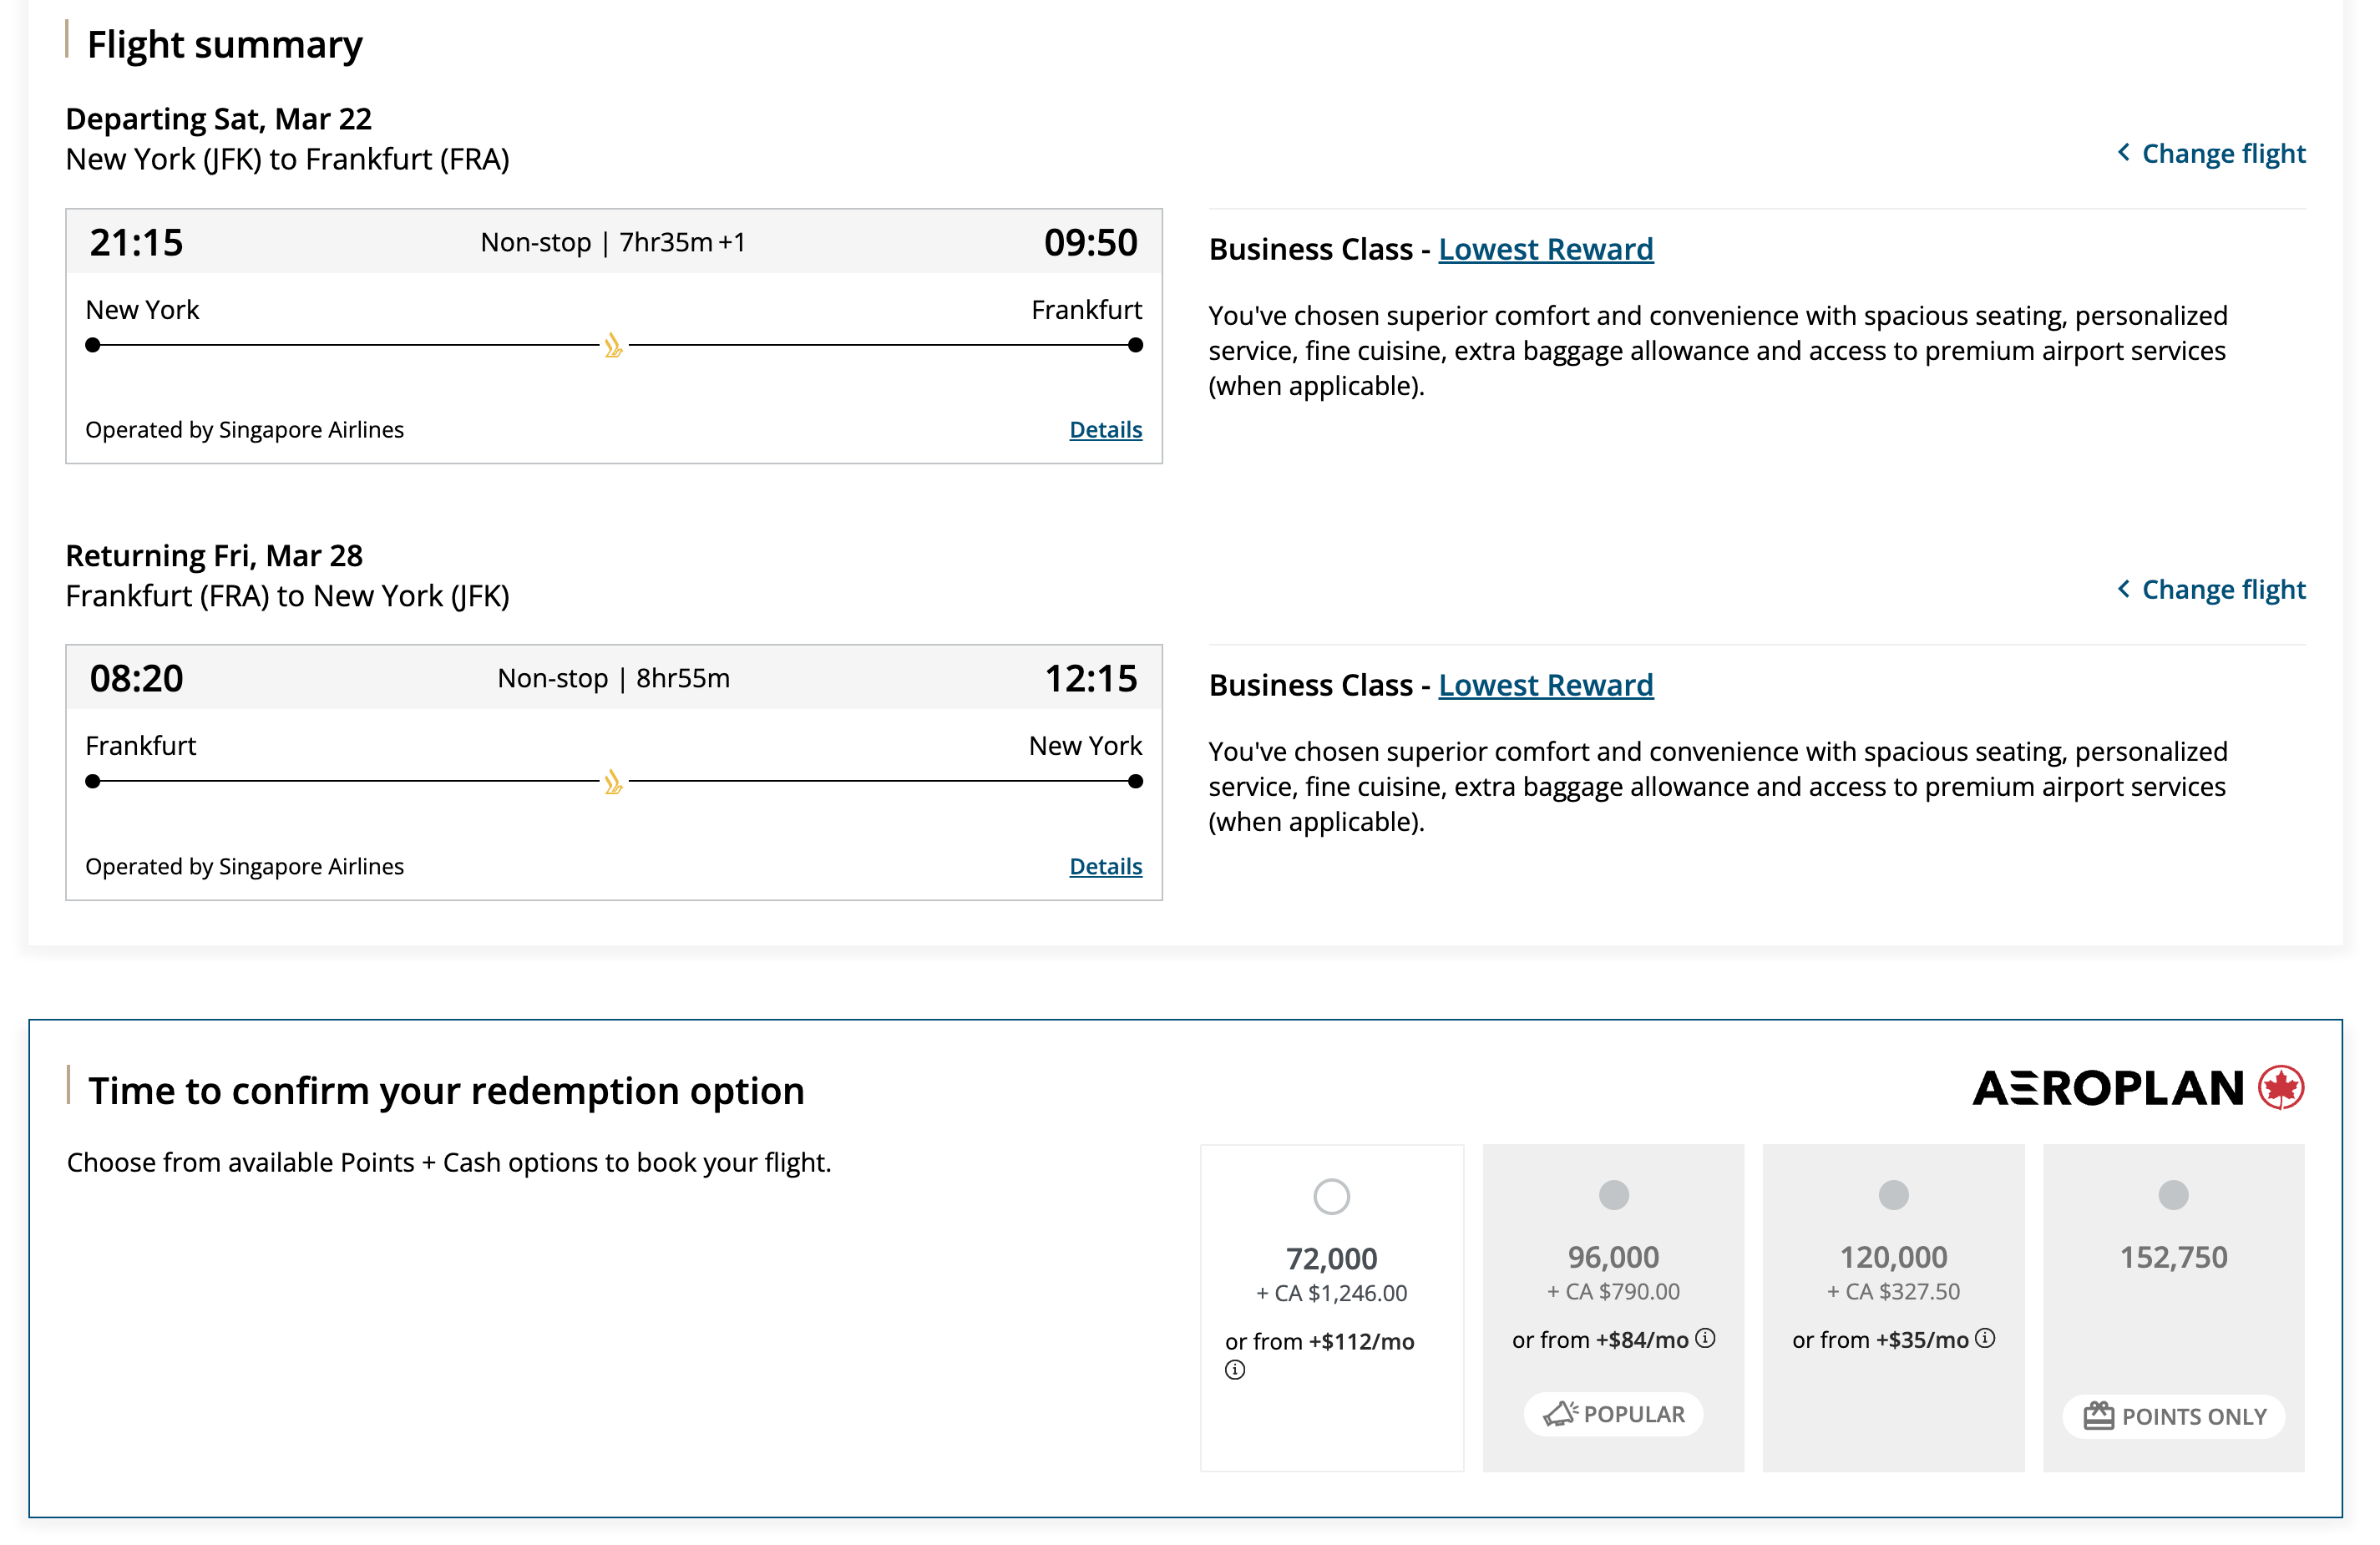Click the 09:50 arrival time
Screen dimensions: 2380x1545
1090,243
